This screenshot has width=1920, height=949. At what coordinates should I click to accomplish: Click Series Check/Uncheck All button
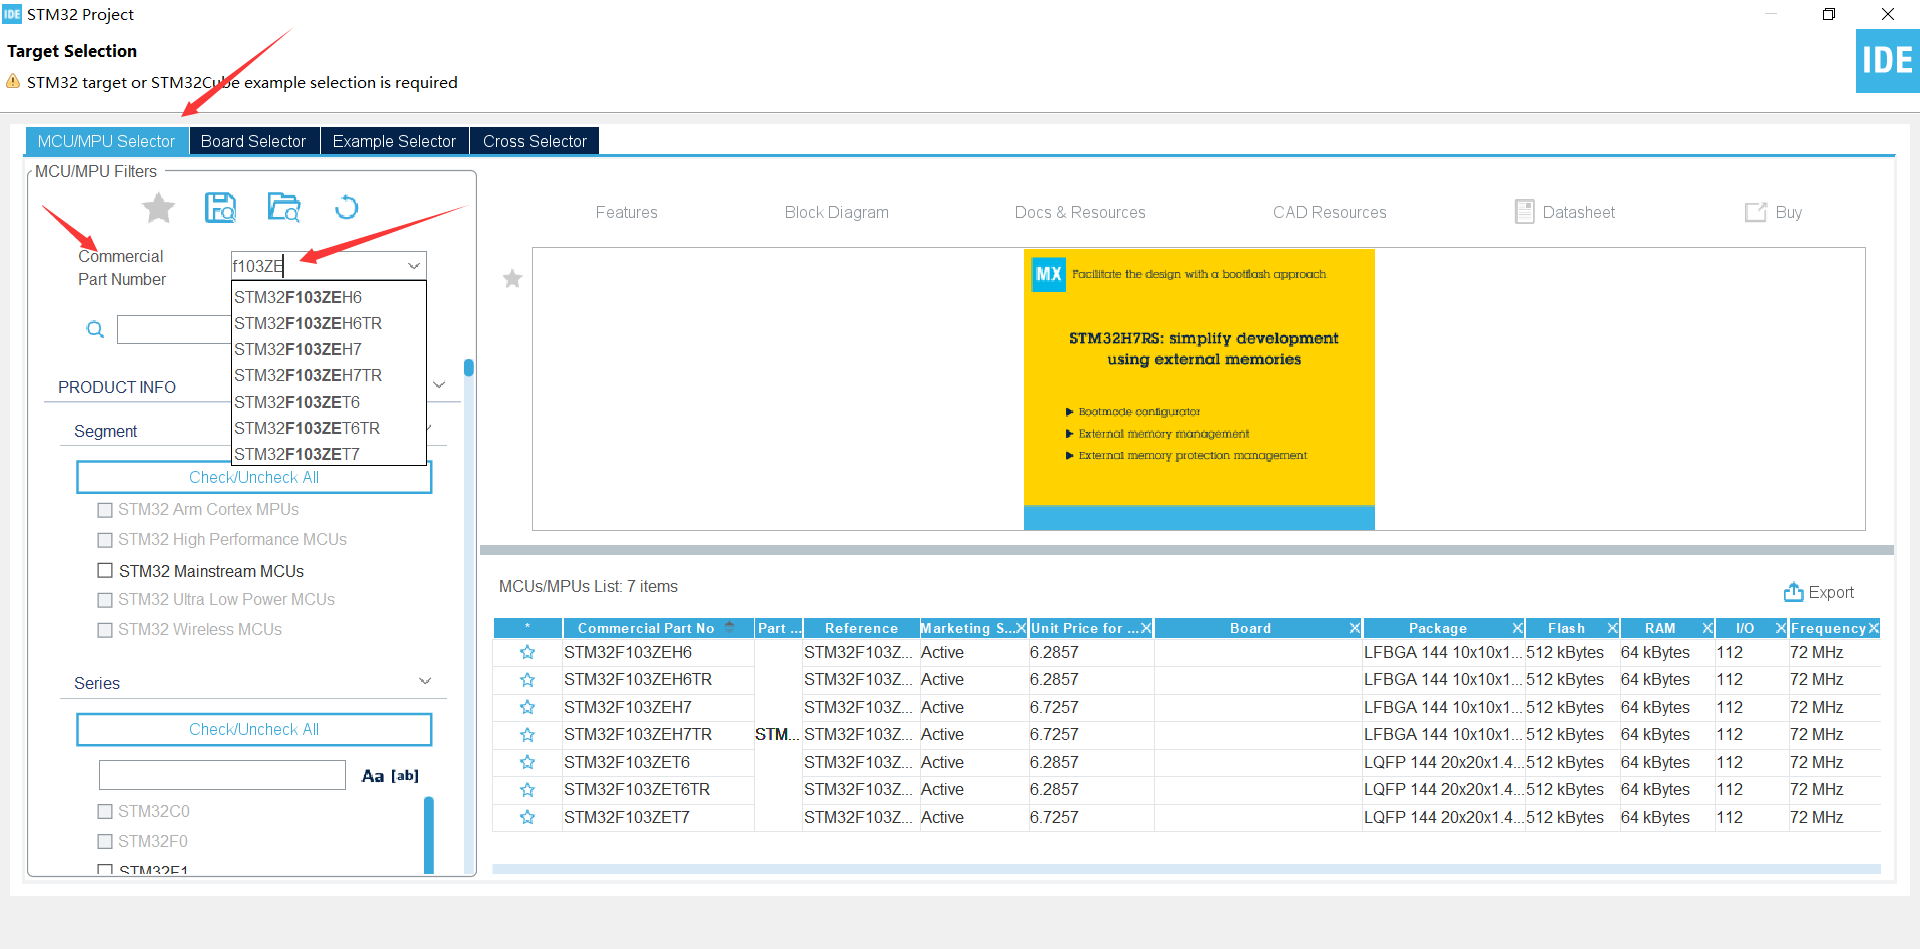(254, 729)
